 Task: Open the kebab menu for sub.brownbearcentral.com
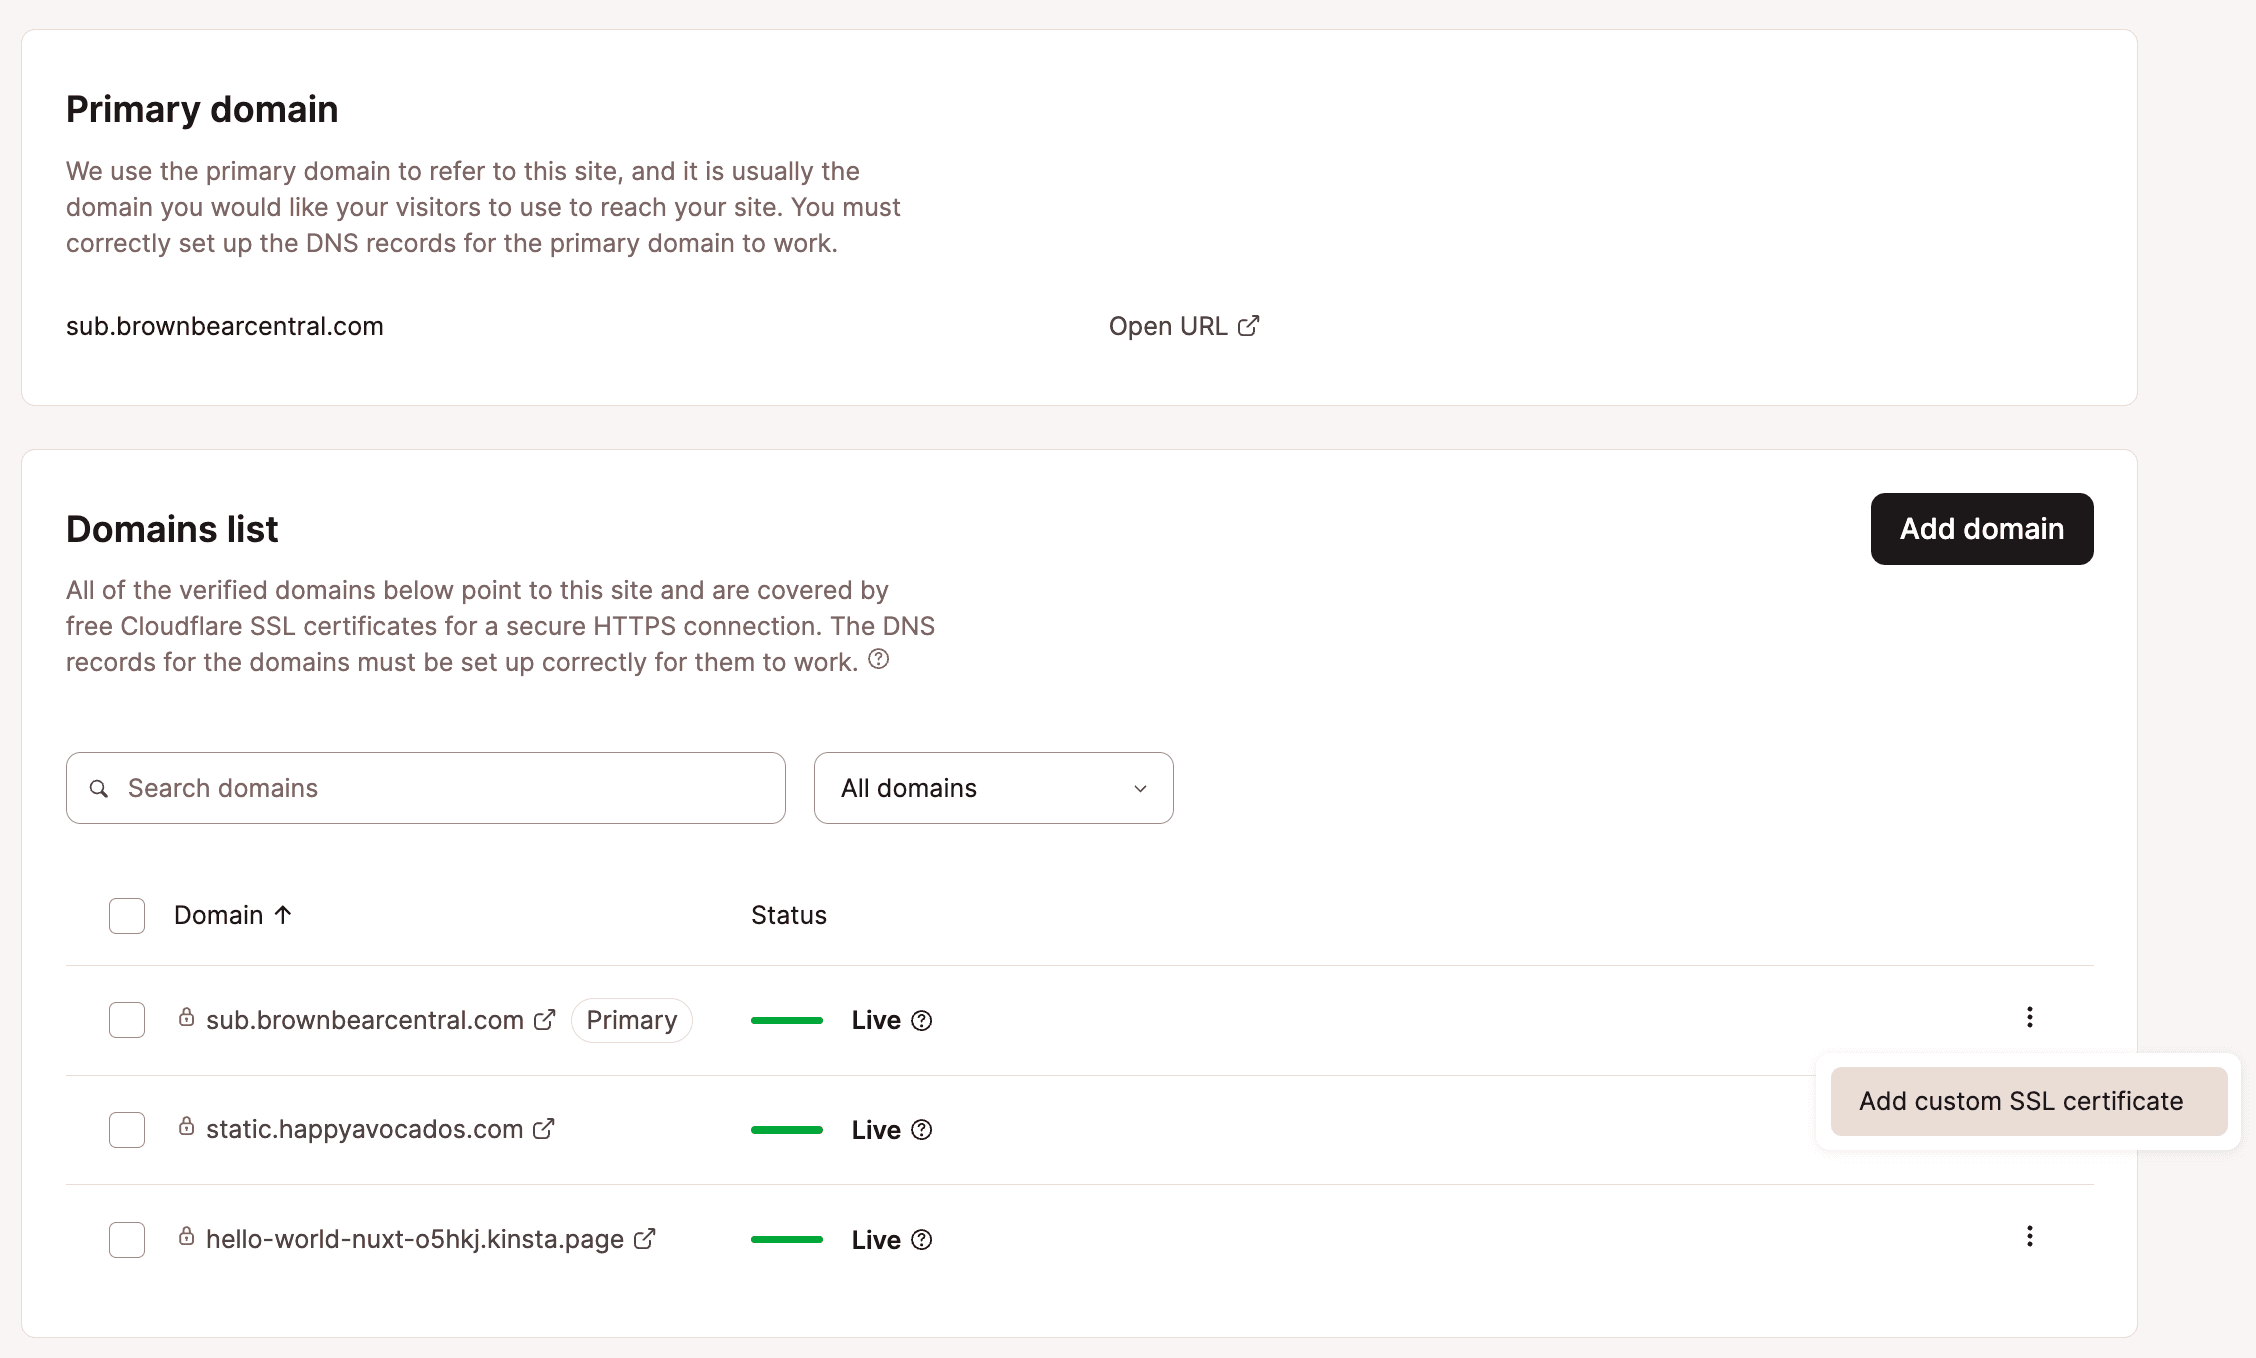2030,1018
